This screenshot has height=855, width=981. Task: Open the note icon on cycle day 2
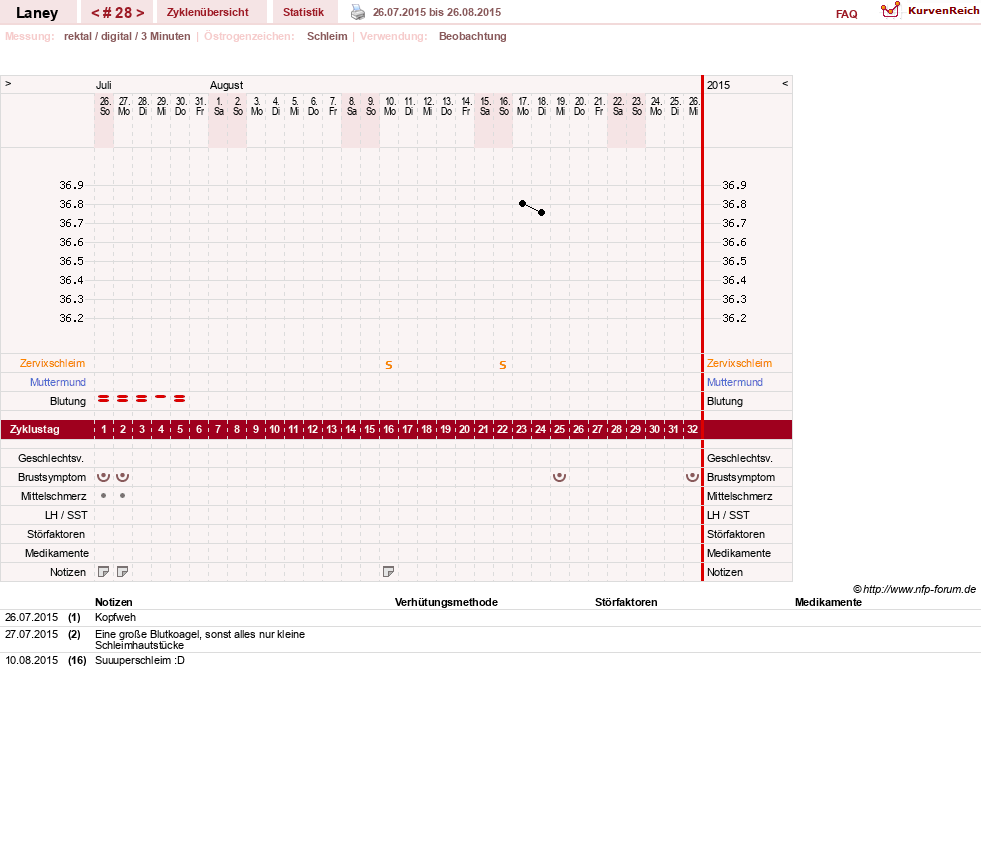point(123,572)
